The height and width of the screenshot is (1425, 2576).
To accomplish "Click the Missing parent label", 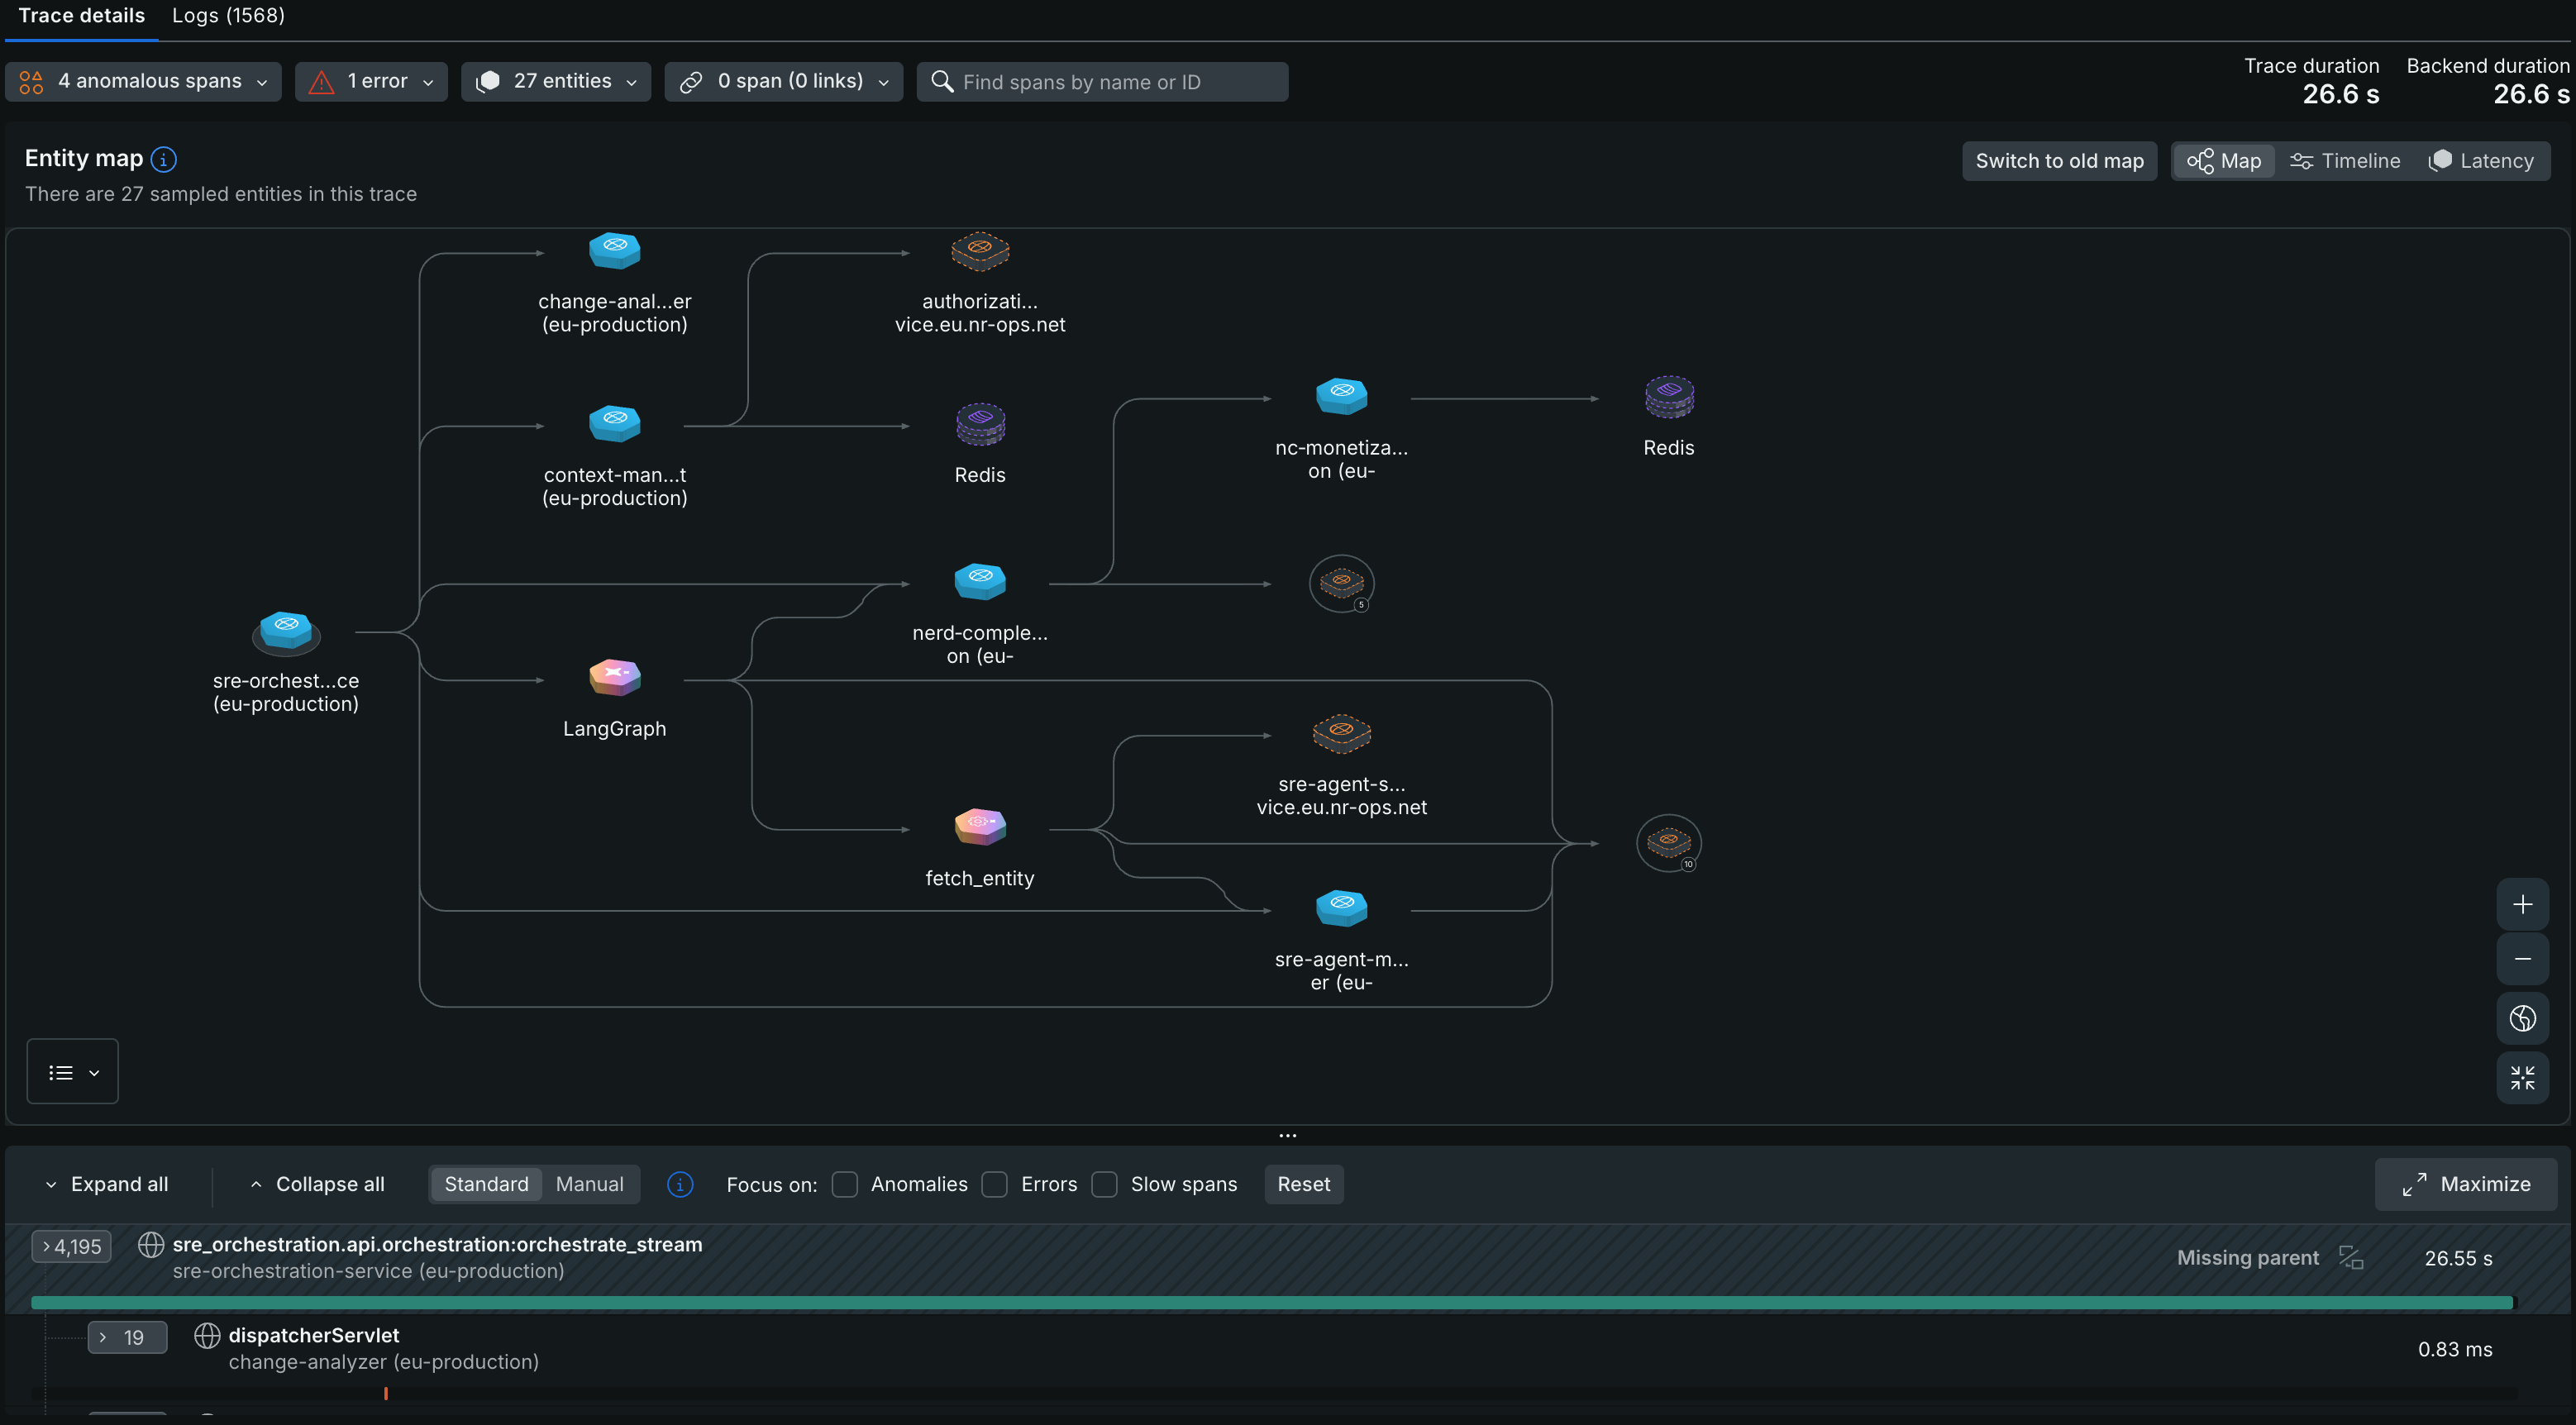I will click(x=2248, y=1258).
